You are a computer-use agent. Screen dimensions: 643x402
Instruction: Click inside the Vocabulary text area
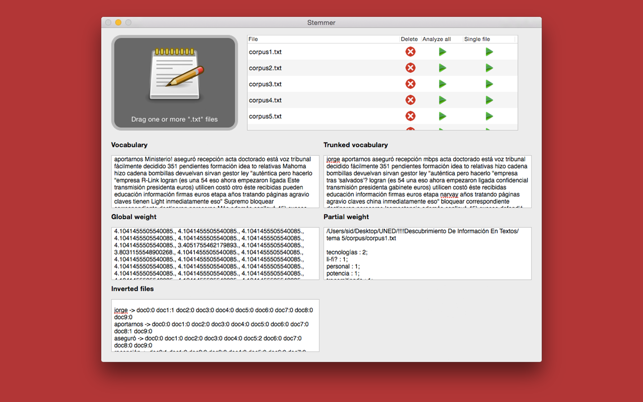click(215, 181)
